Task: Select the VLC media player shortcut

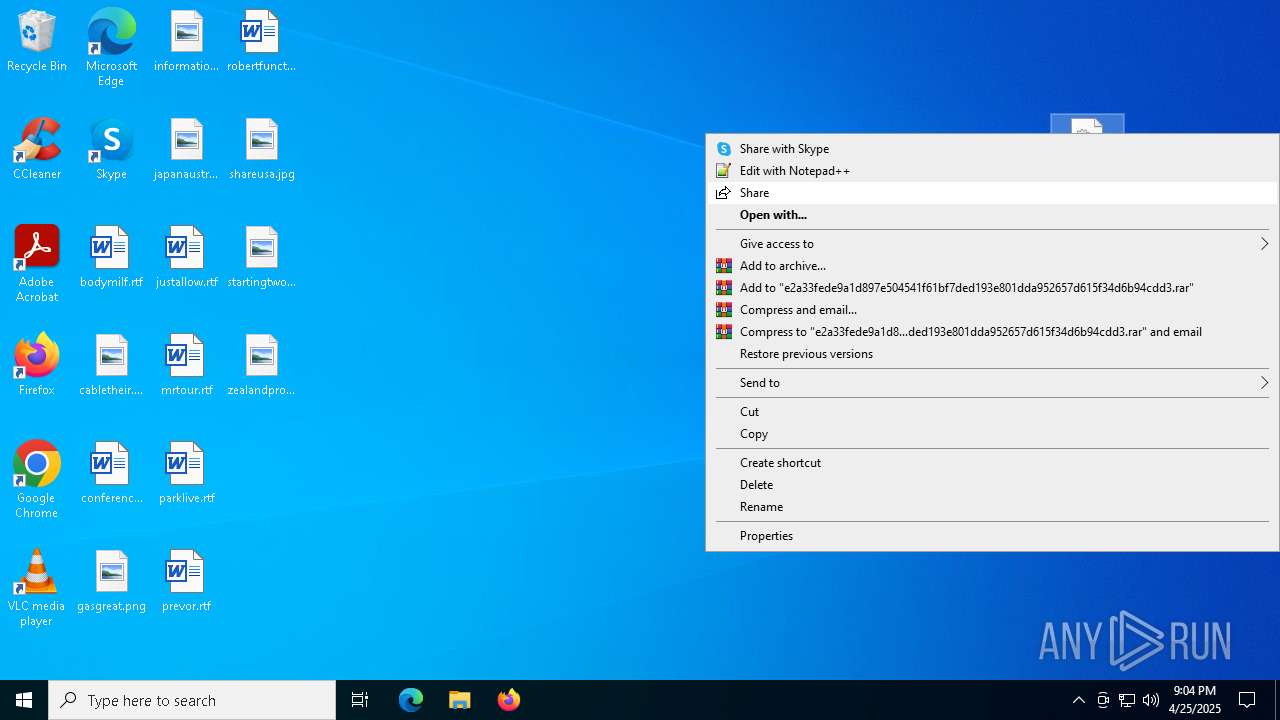Action: (37, 588)
